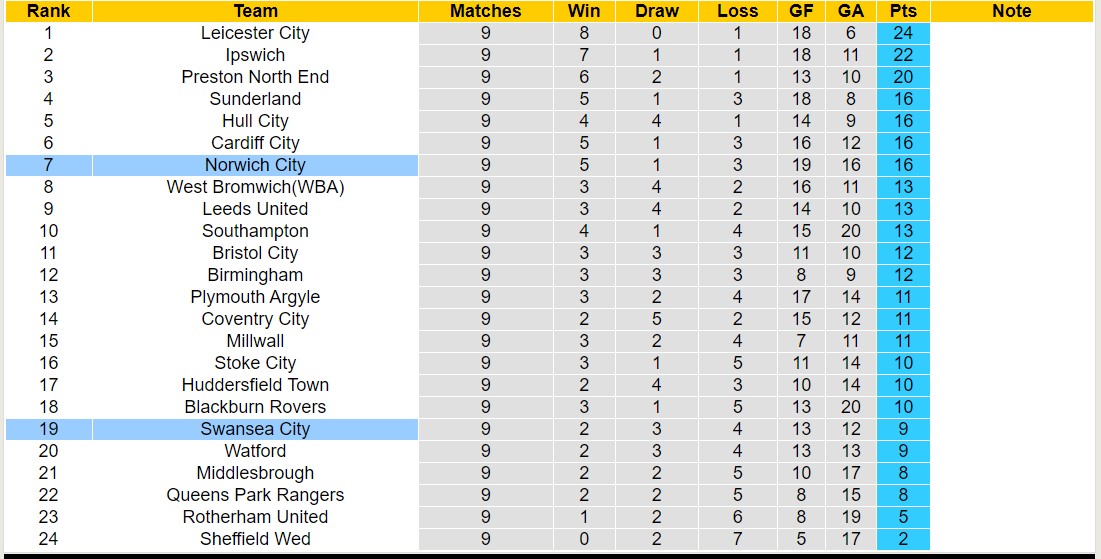
Task: Select Queens Park Rangers in the table
Action: click(x=255, y=495)
